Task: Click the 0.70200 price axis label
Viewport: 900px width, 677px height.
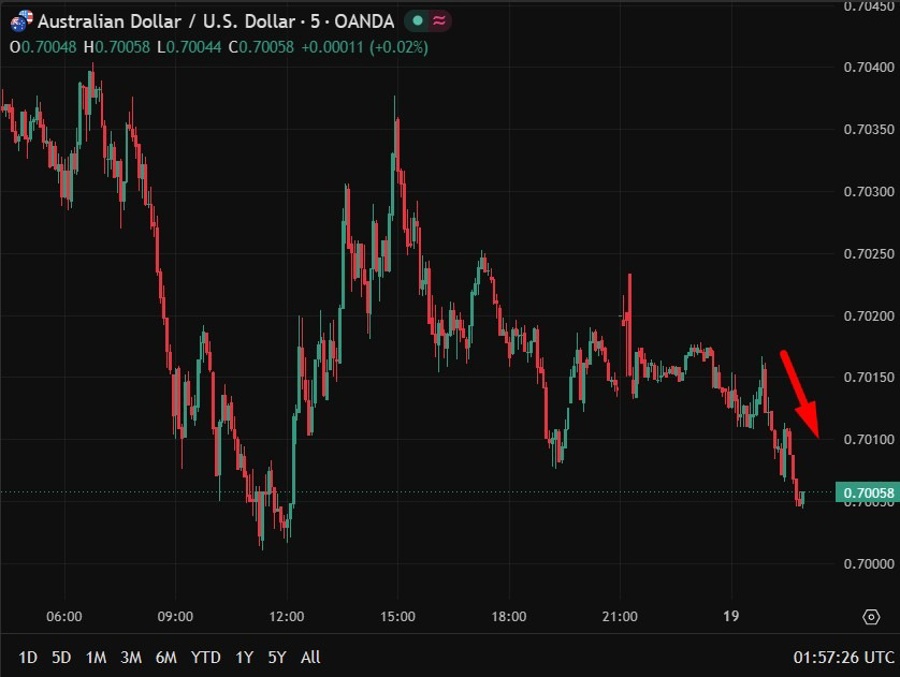Action: 868,316
